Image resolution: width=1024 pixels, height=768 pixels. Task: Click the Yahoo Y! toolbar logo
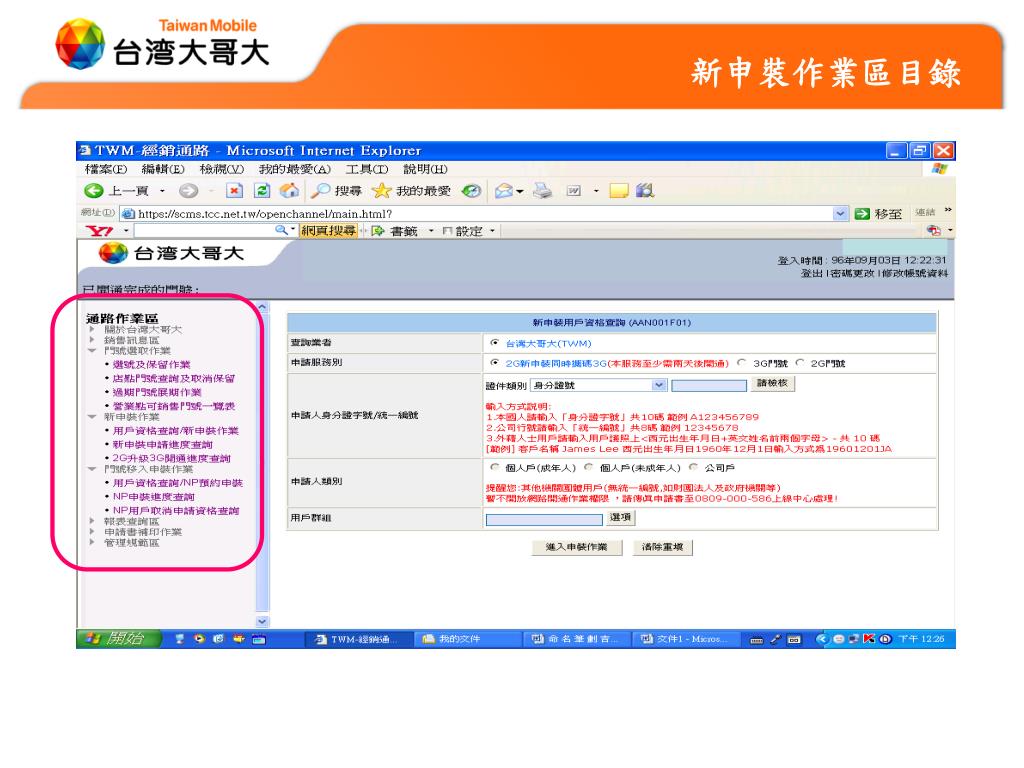pyautogui.click(x=99, y=231)
